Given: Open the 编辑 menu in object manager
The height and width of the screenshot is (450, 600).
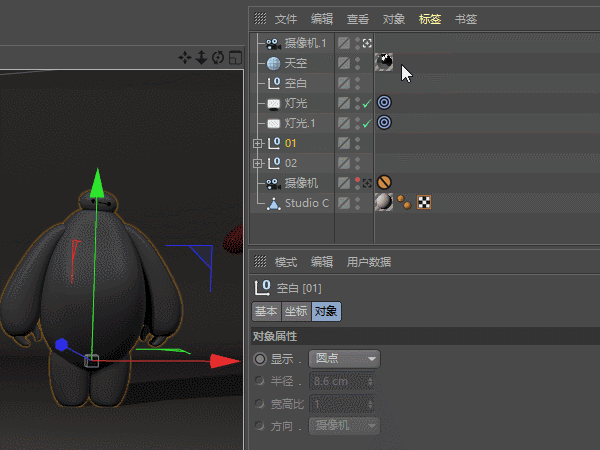Looking at the screenshot, I should [321, 19].
